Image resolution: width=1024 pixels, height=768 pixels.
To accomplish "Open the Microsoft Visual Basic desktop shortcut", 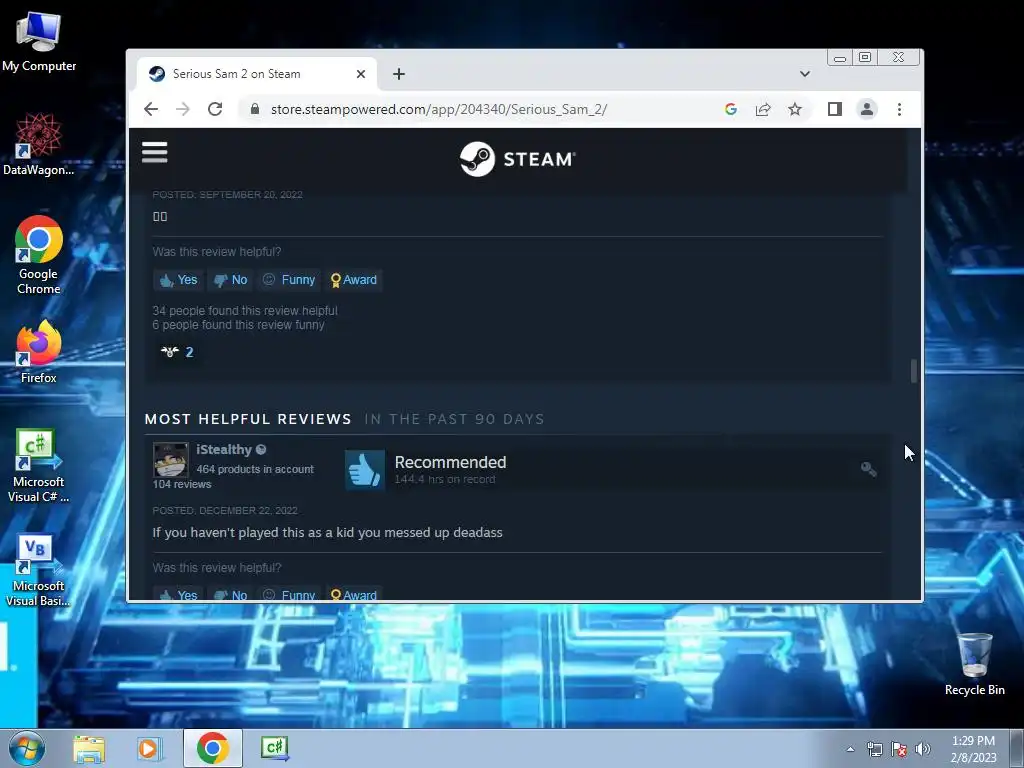I will [39, 570].
